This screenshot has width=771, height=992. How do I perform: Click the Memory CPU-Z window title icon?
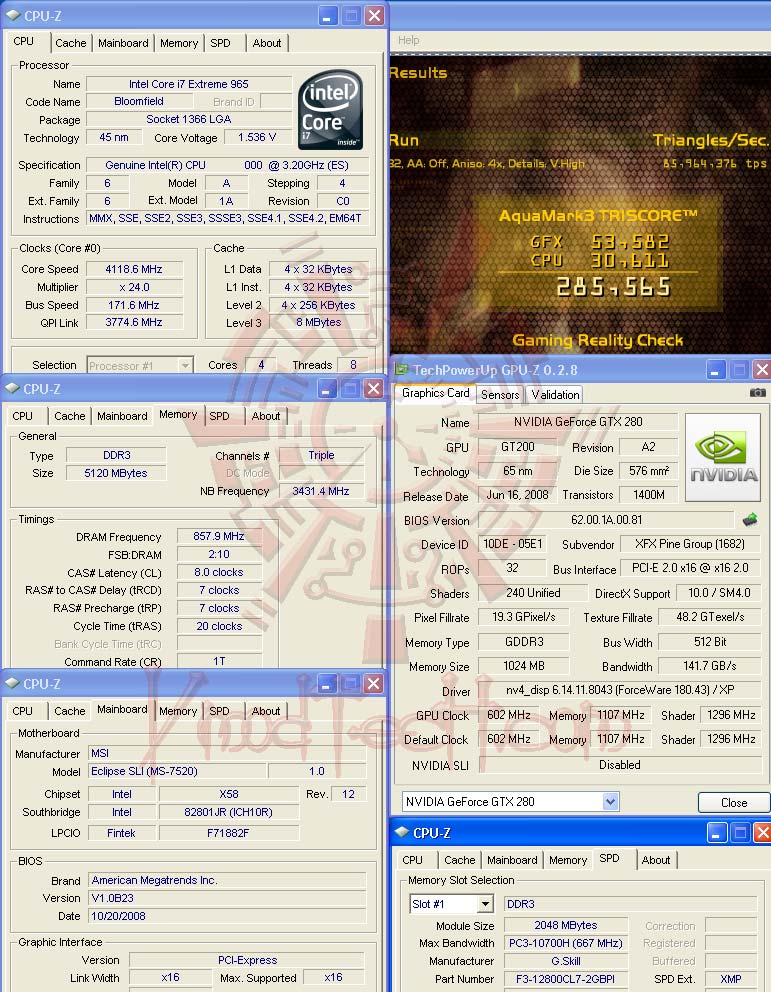12,388
